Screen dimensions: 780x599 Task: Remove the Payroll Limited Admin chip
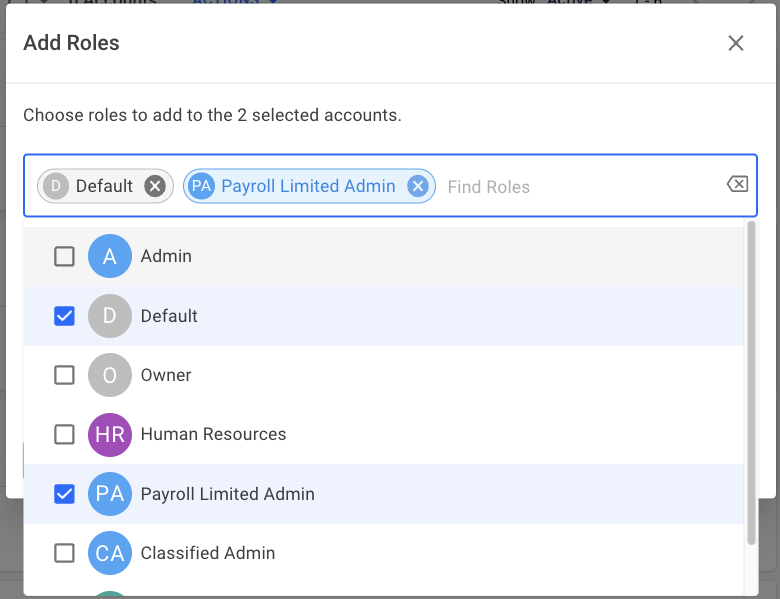tap(418, 186)
